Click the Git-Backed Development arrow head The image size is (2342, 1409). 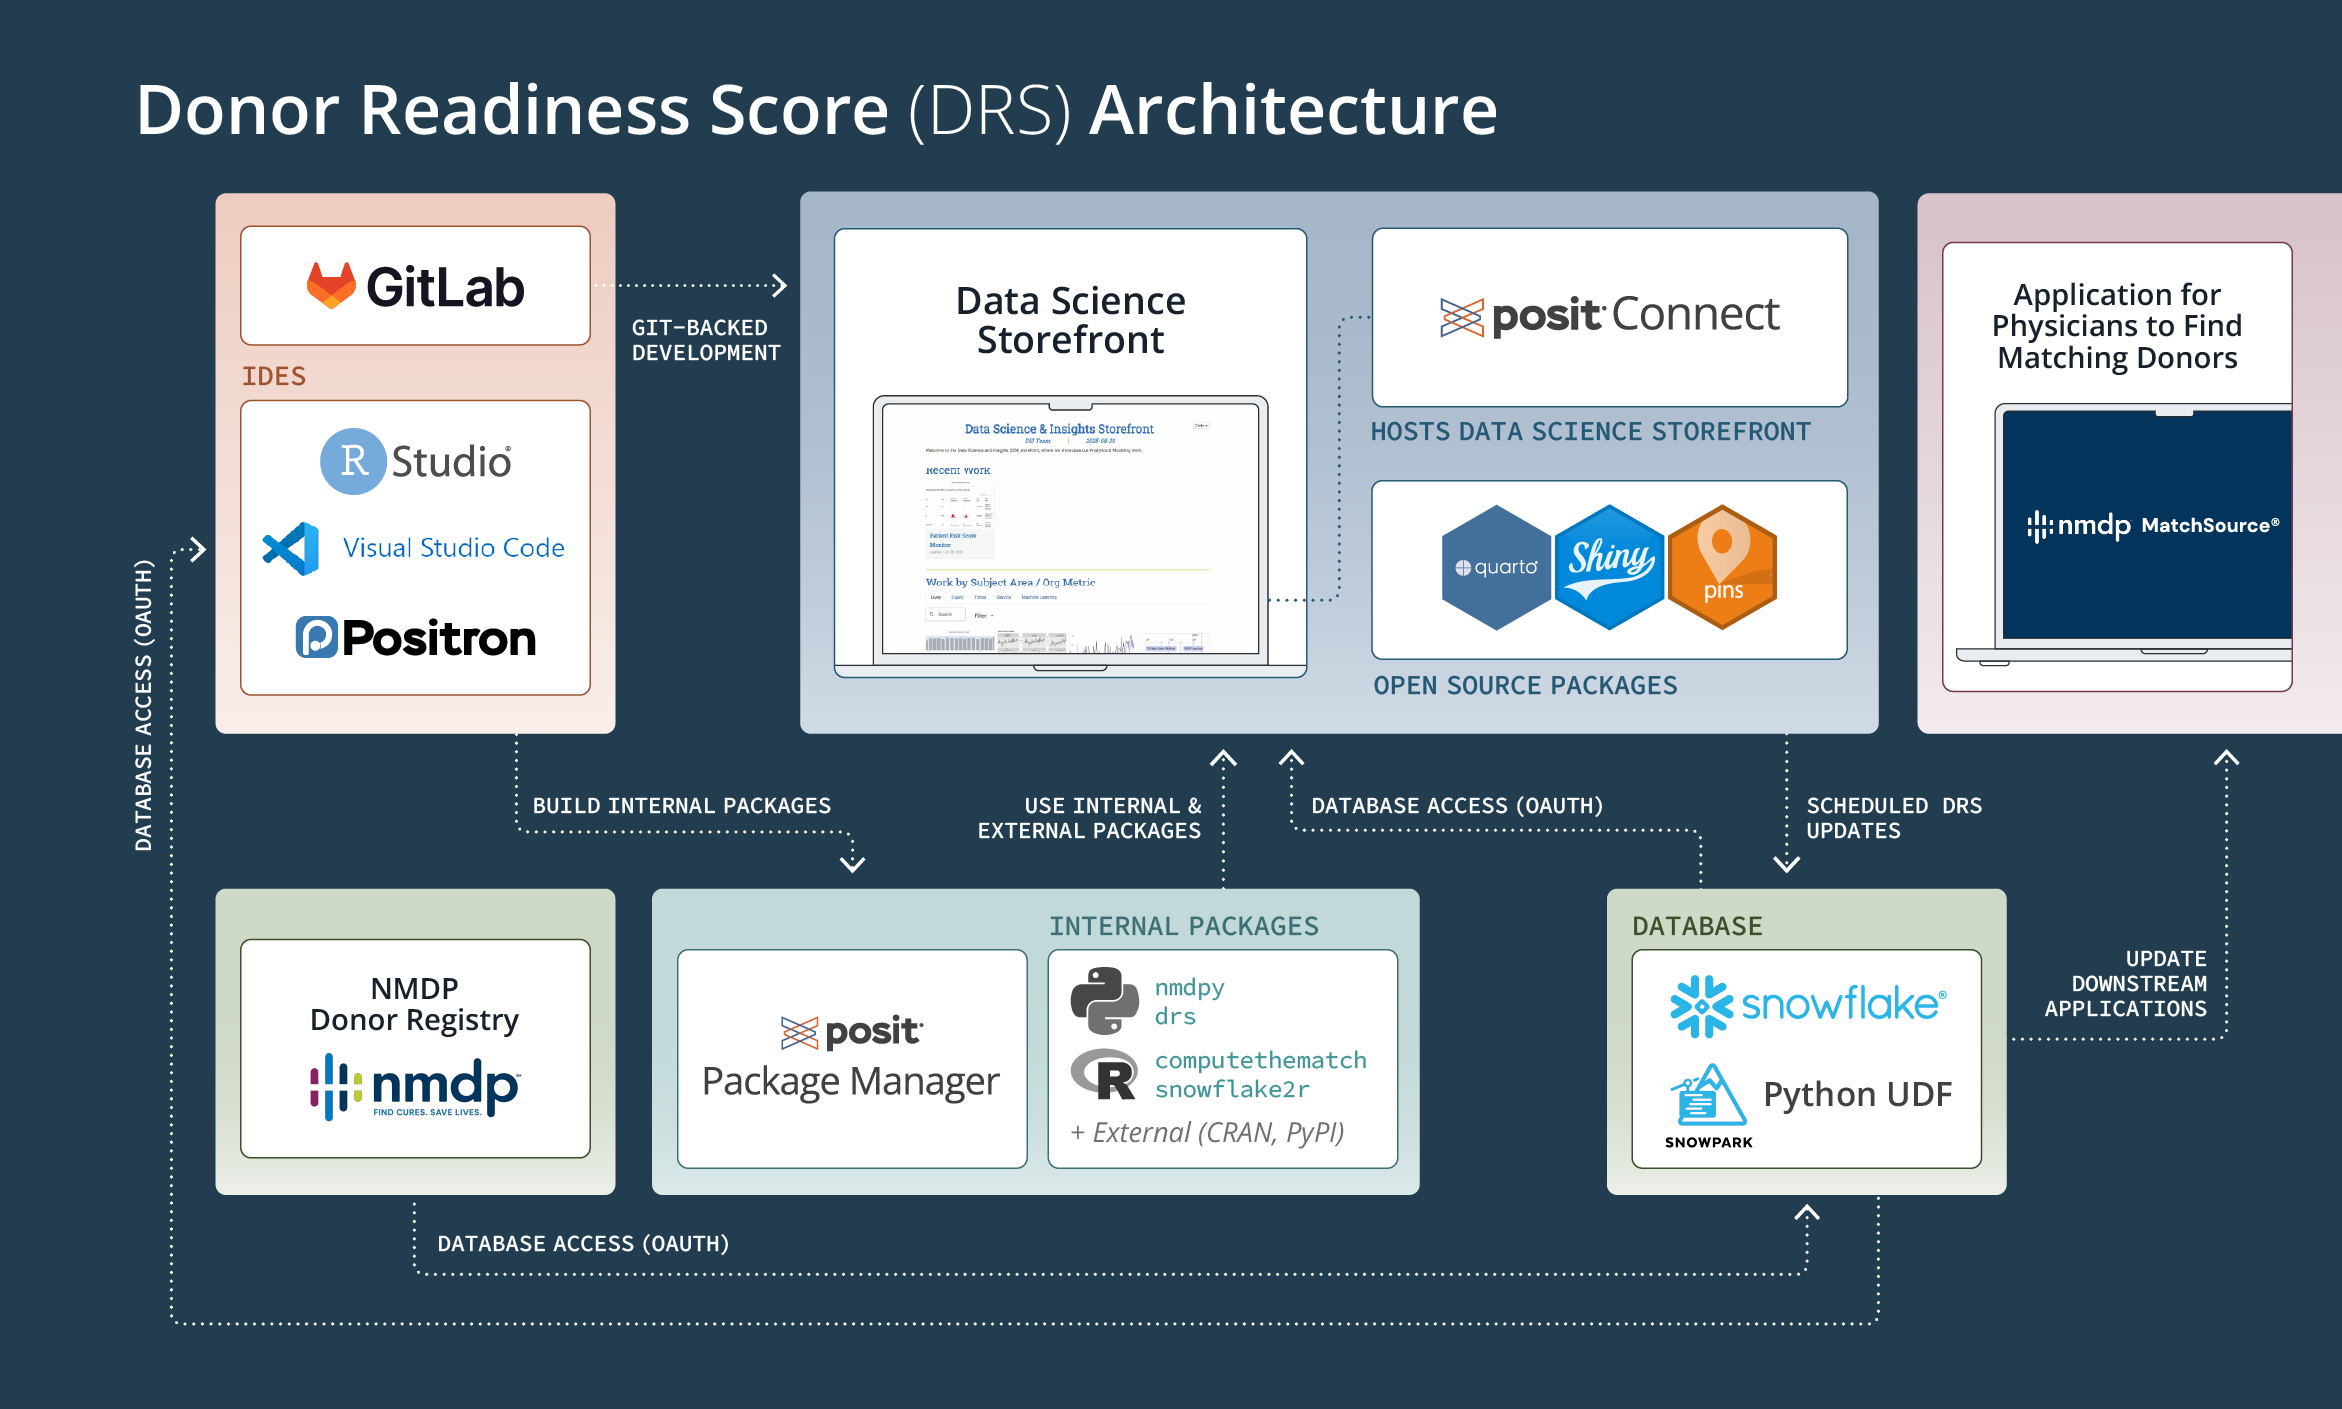click(780, 286)
